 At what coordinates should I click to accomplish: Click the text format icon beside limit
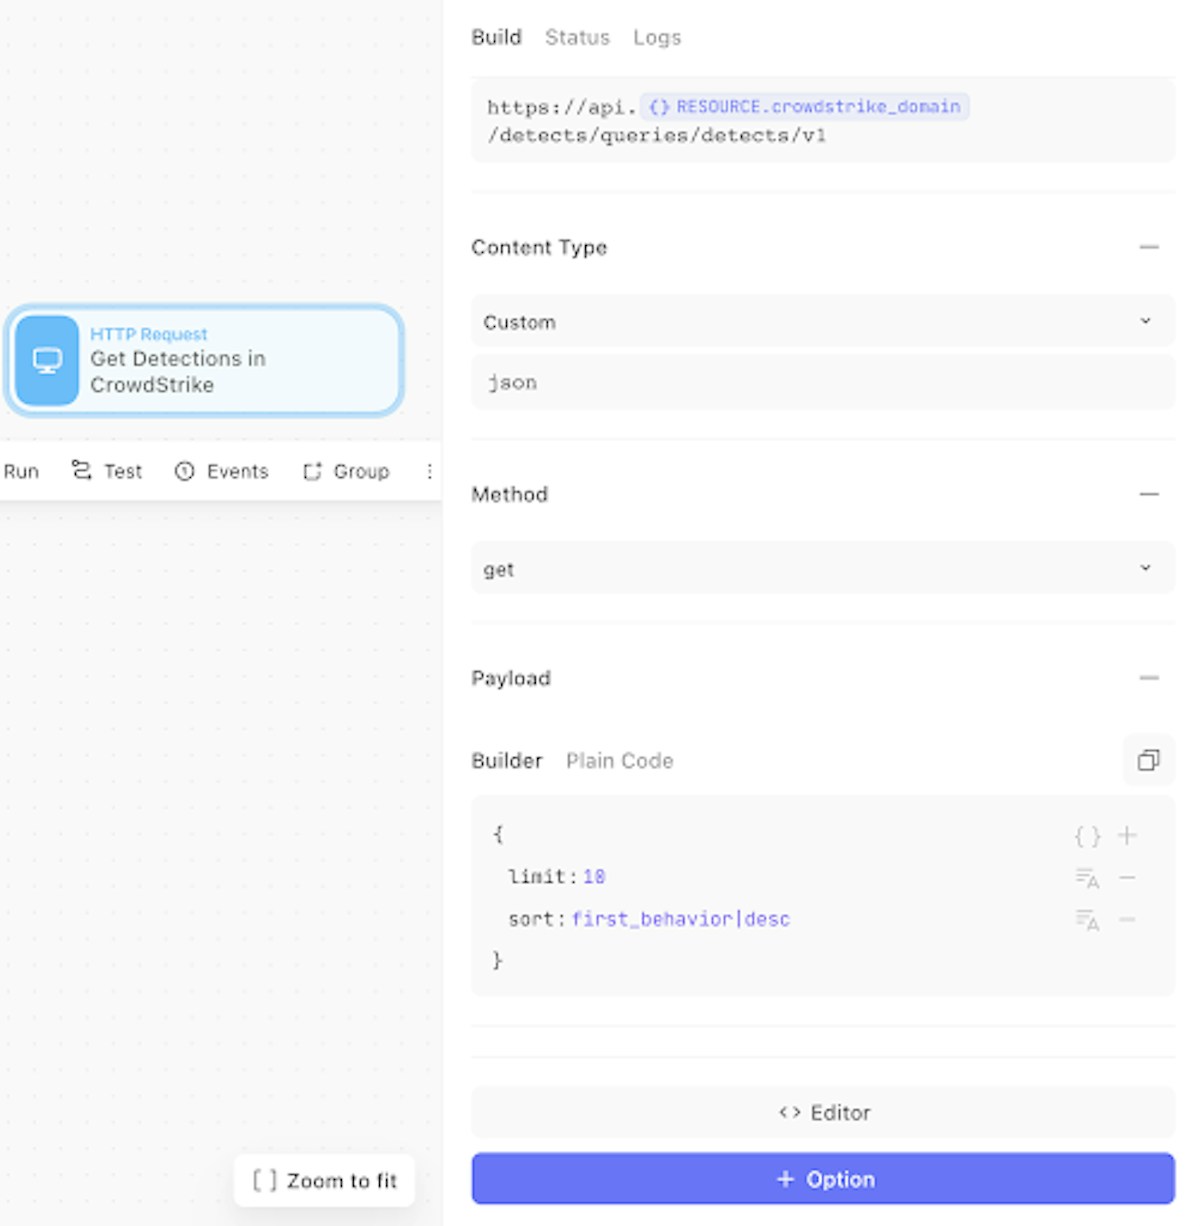1087,878
